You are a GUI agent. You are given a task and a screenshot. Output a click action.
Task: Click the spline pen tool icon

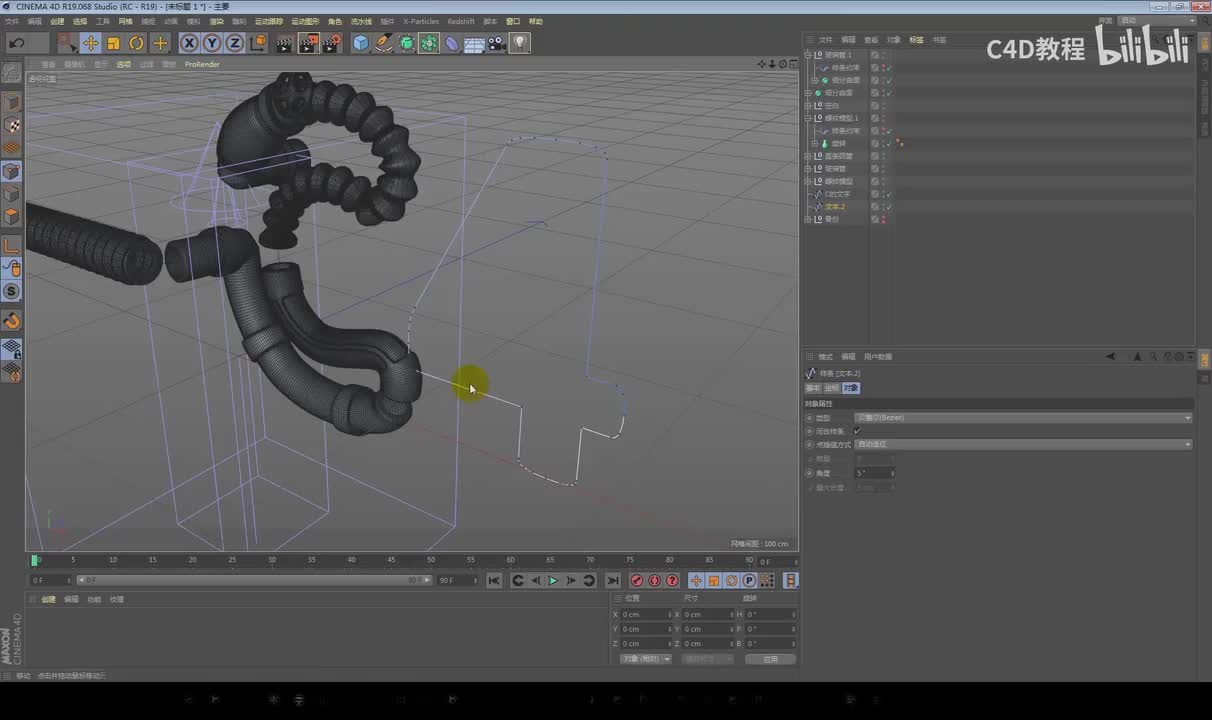click(383, 43)
